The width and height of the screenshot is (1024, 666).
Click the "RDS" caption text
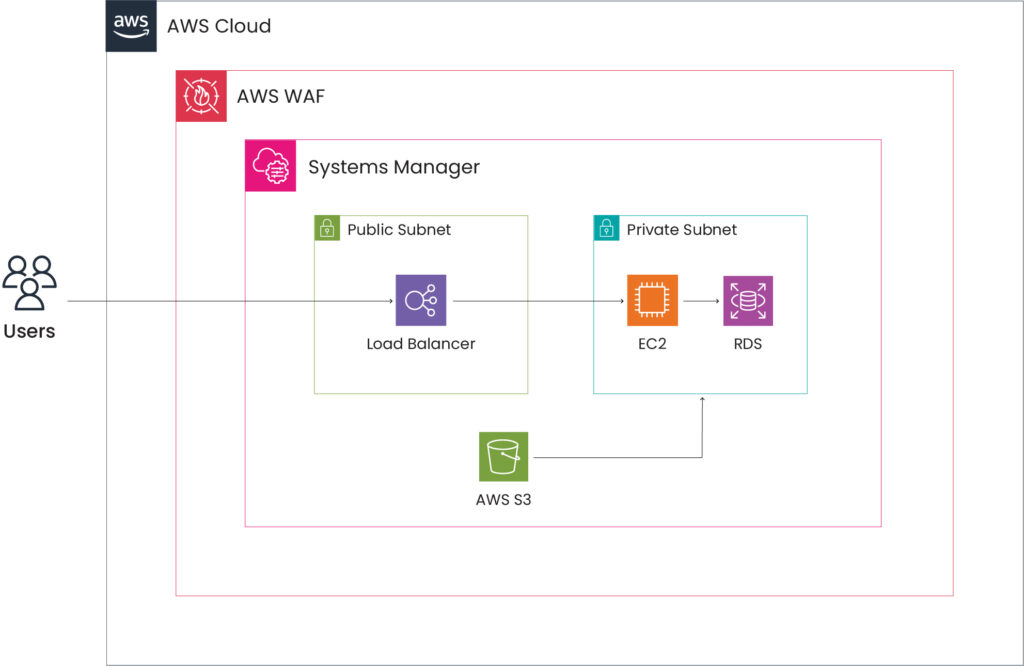tap(748, 344)
